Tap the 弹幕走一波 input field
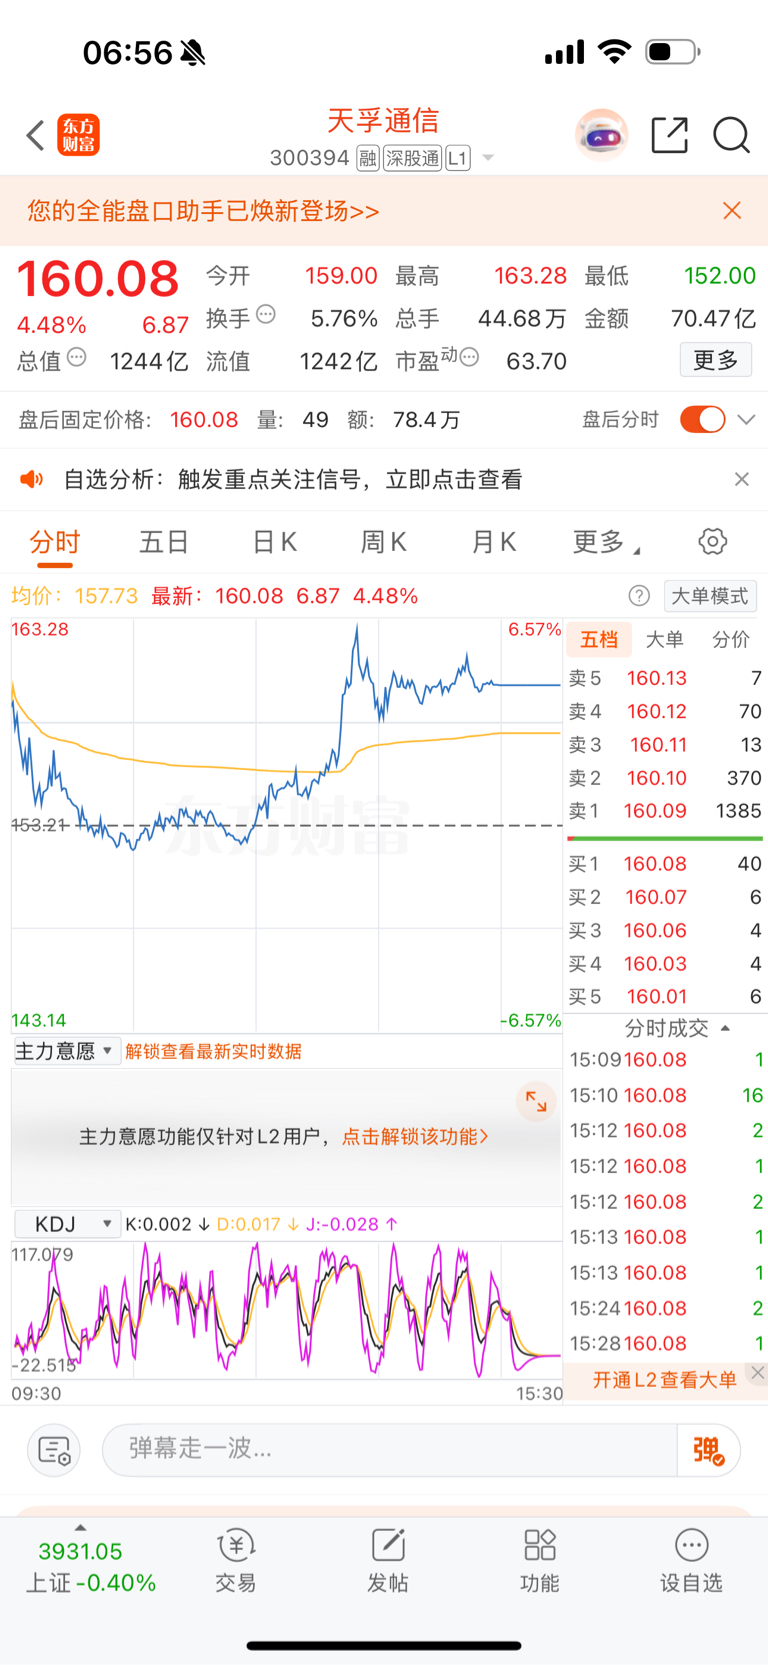The width and height of the screenshot is (768, 1665). pyautogui.click(x=390, y=1449)
